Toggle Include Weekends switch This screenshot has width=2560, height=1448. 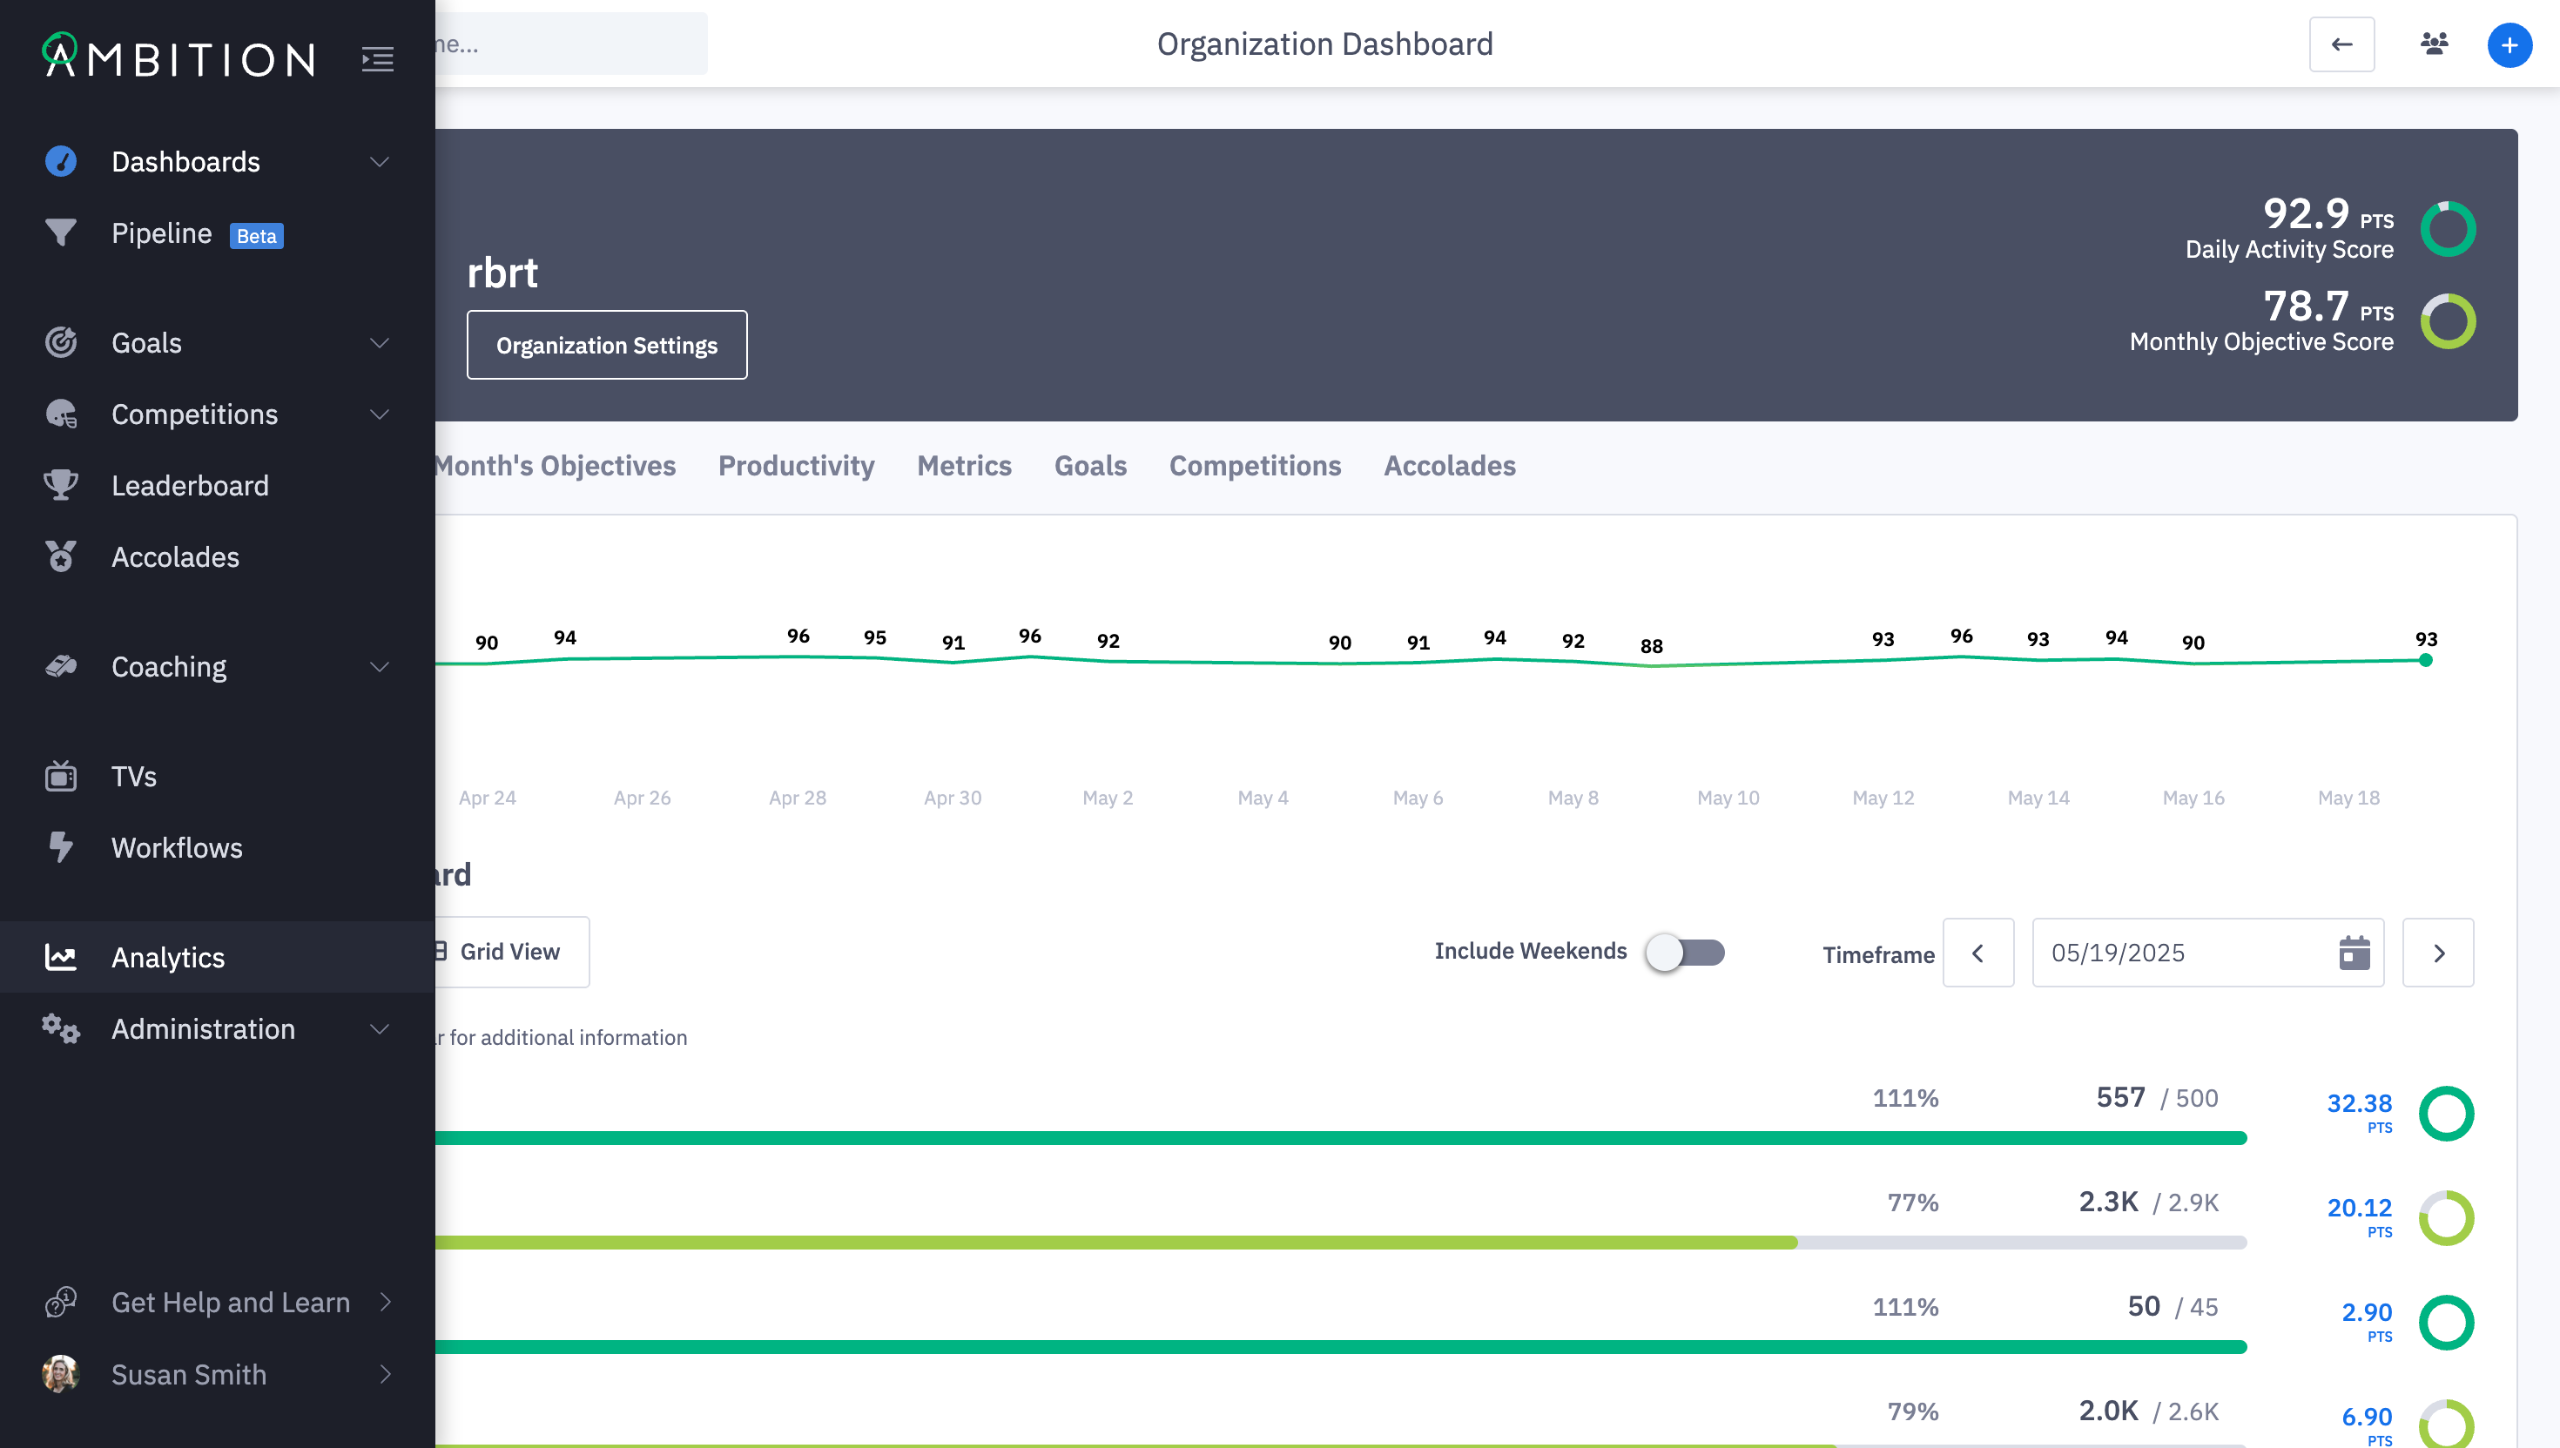click(1686, 952)
